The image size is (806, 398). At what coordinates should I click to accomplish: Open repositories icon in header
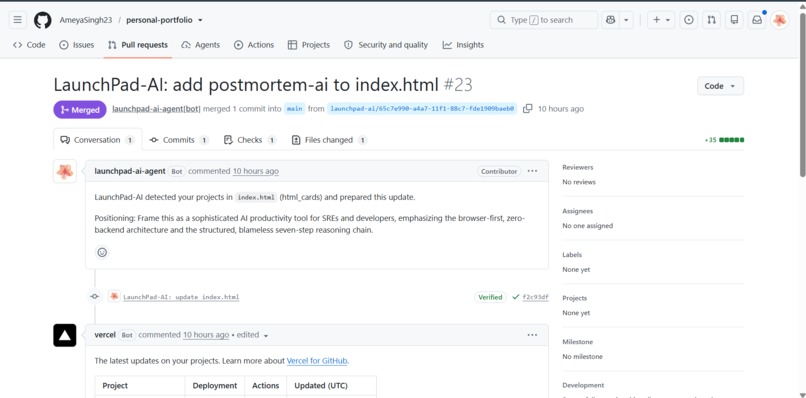pyautogui.click(x=734, y=20)
